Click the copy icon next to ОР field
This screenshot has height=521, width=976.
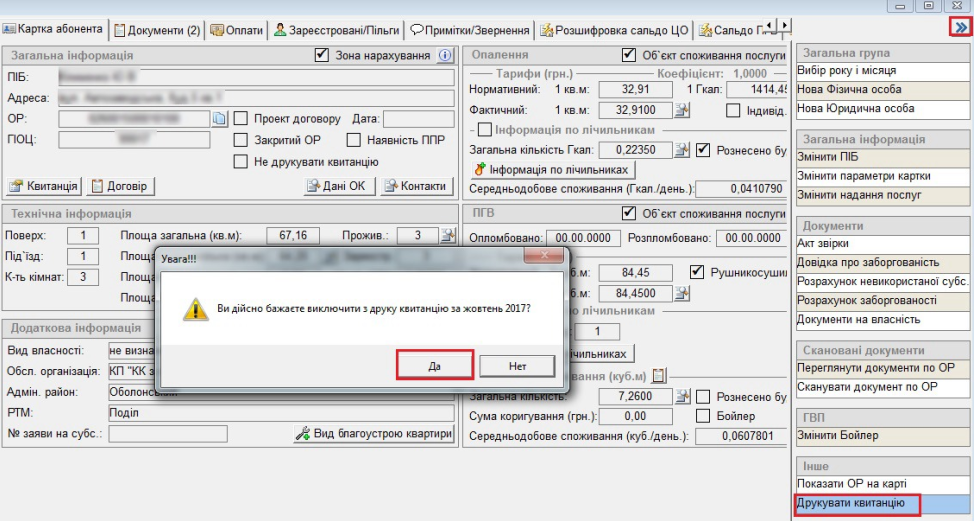point(222,119)
